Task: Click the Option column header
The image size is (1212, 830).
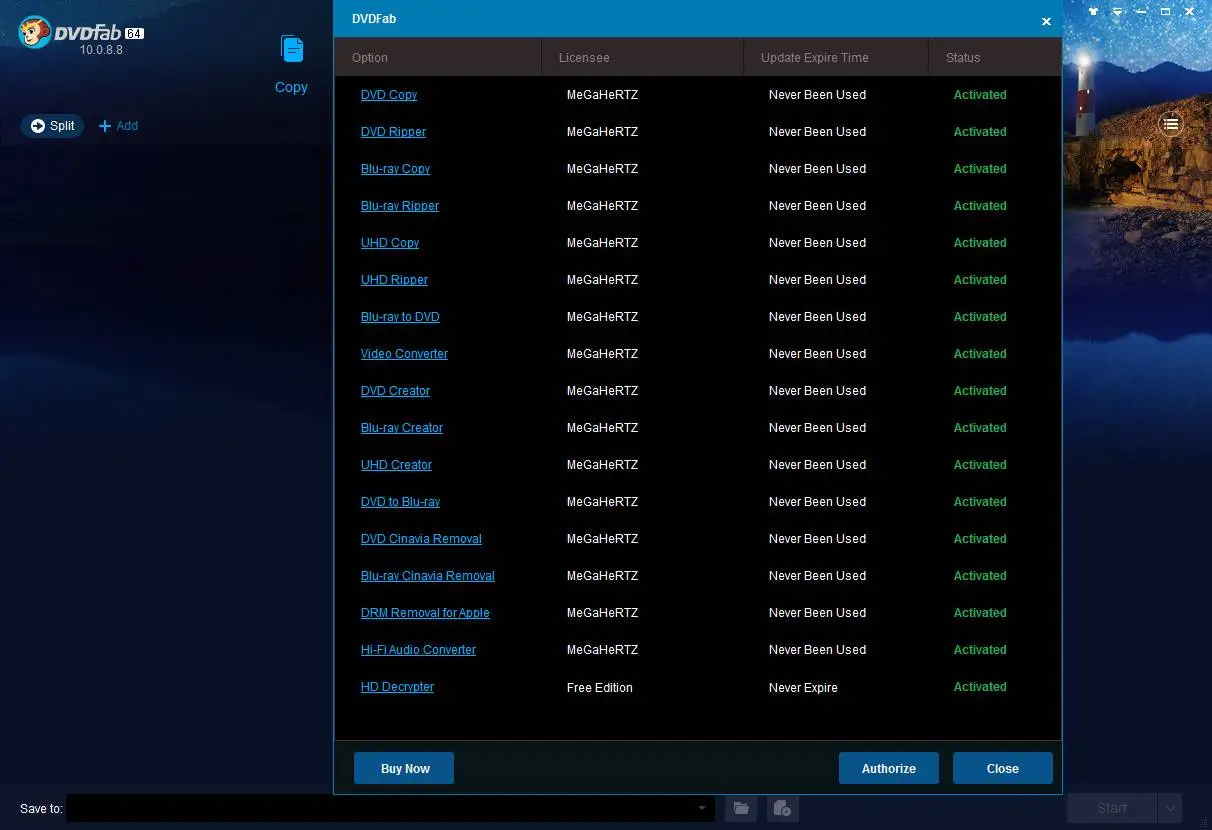Action: pos(438,57)
